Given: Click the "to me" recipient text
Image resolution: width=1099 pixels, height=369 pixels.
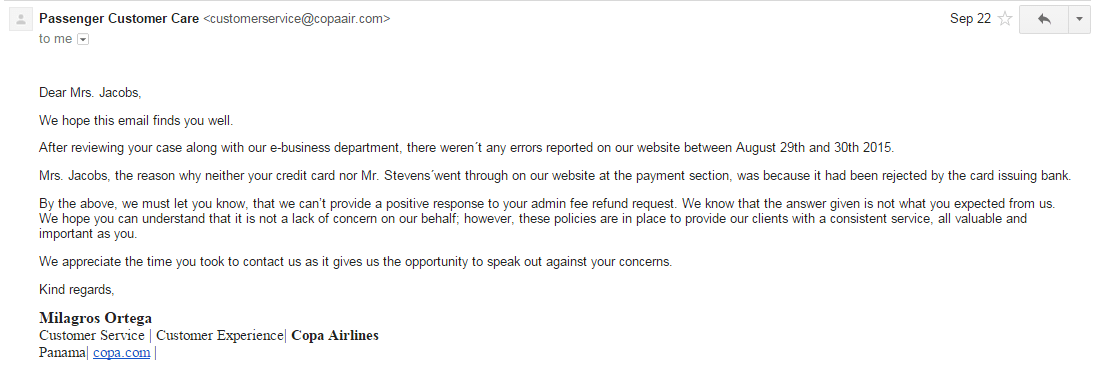Looking at the screenshot, I should tap(55, 39).
